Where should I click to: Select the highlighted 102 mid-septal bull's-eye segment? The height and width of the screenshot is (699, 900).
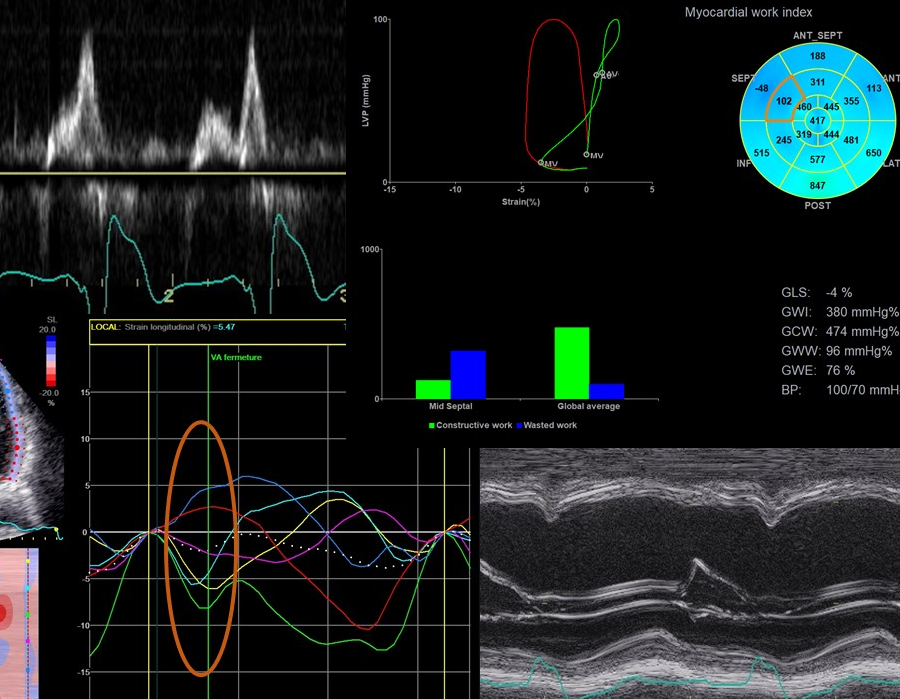tap(785, 101)
